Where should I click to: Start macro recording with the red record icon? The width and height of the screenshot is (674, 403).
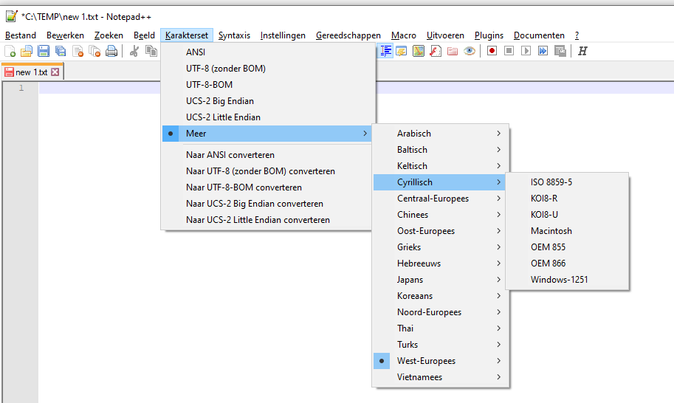tap(493, 52)
